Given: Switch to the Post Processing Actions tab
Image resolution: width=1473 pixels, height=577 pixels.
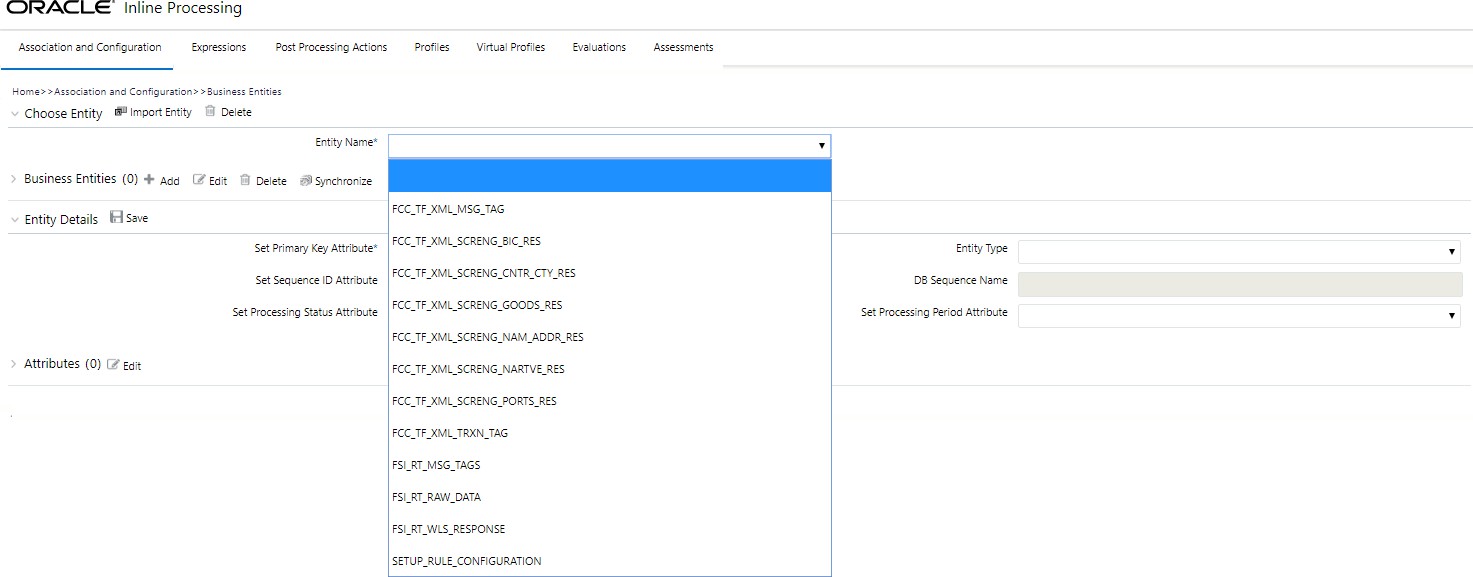Looking at the screenshot, I should [331, 47].
